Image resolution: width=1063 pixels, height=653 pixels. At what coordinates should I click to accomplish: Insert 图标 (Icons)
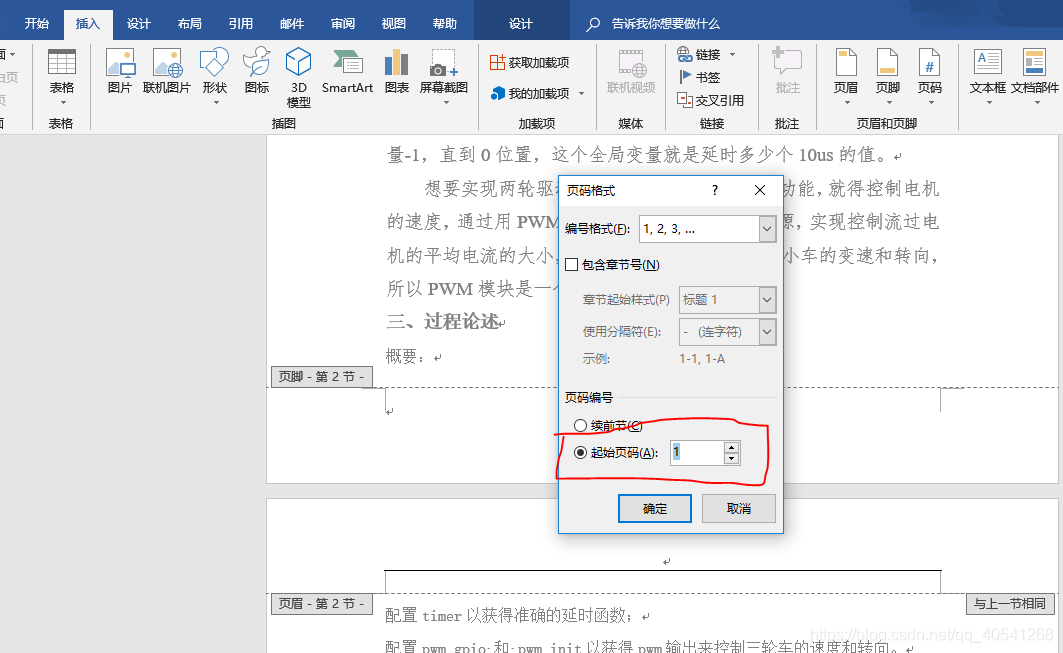coord(257,71)
